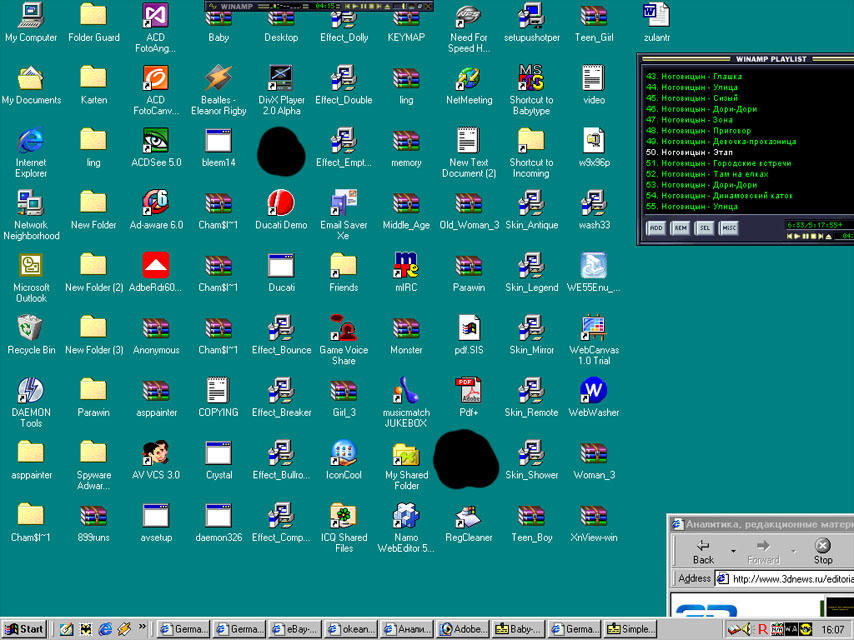The height and width of the screenshot is (640, 854).
Task: Switch to the Baby taskbar window
Action: click(518, 629)
